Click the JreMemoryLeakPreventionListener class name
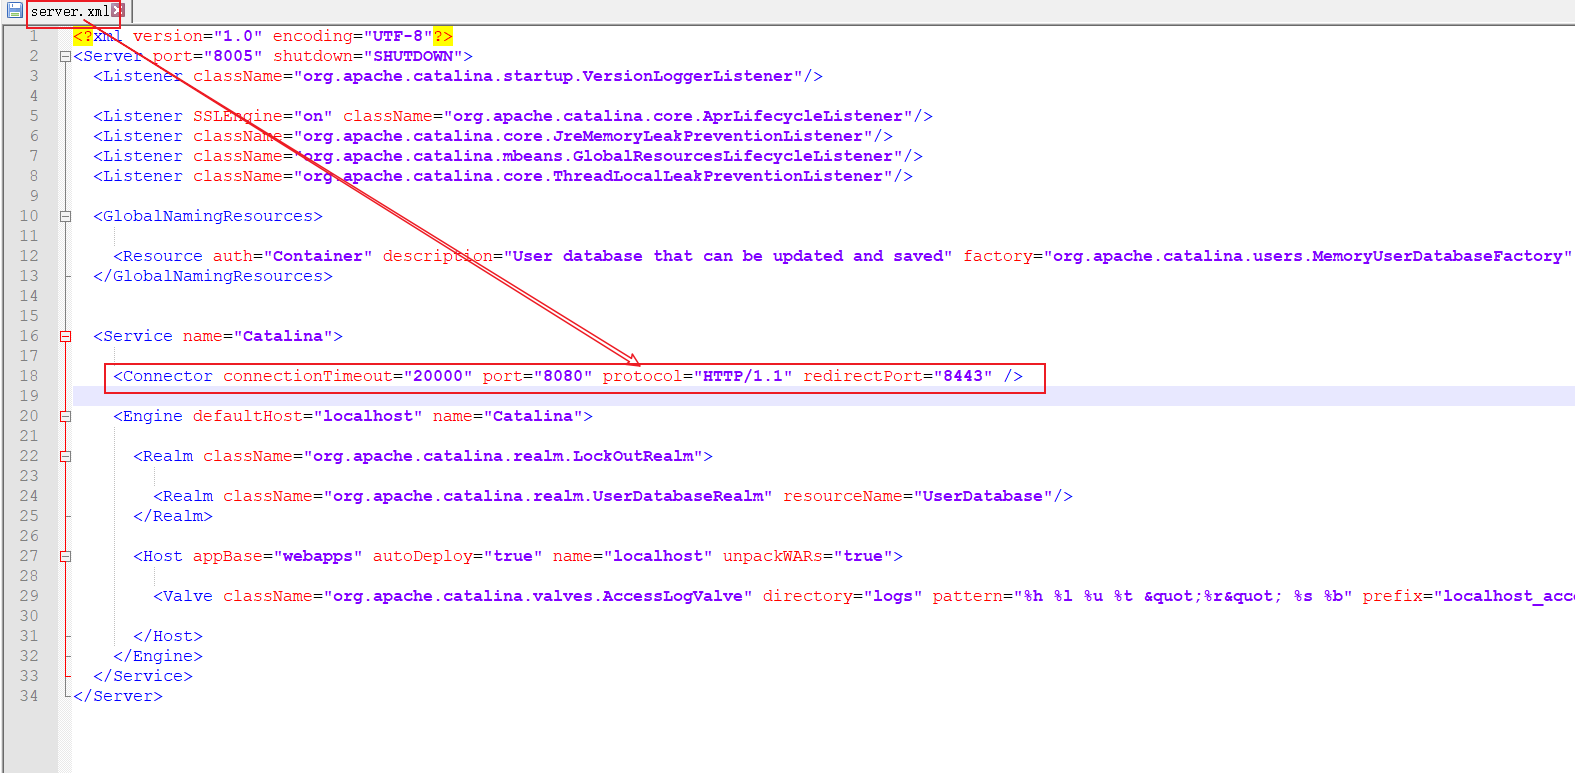The width and height of the screenshot is (1575, 773). [x=708, y=136]
